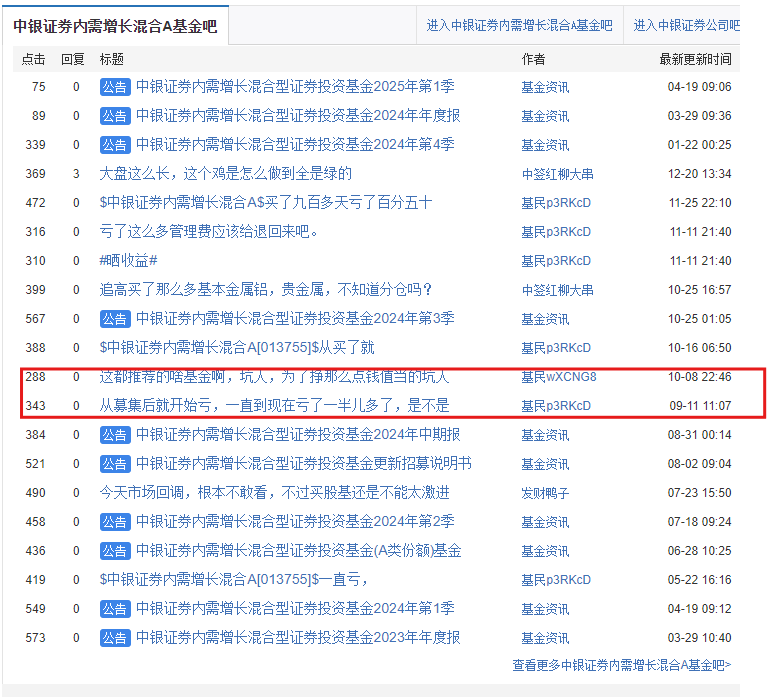767x697 pixels.
Task: Click the 回复 column header
Action: coord(73,59)
